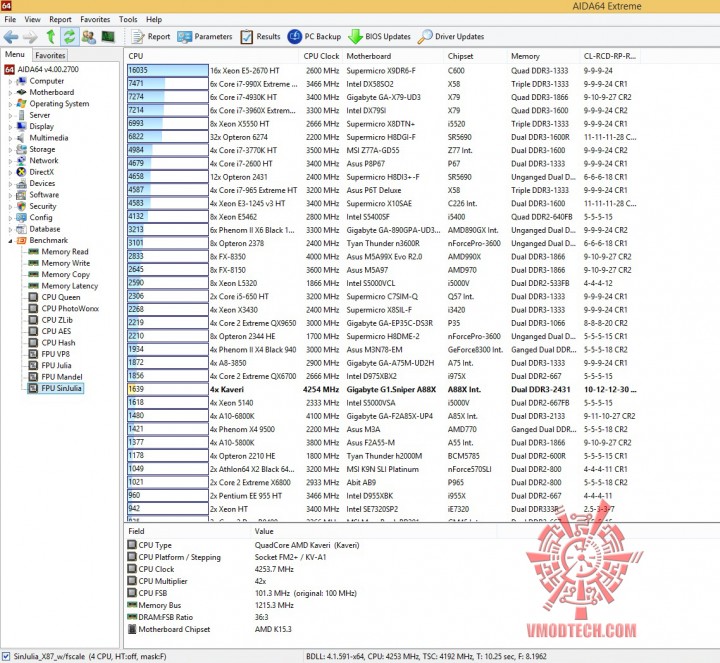The width and height of the screenshot is (720, 663).
Task: Click the green Up arrow toolbar icon
Action: tap(51, 36)
